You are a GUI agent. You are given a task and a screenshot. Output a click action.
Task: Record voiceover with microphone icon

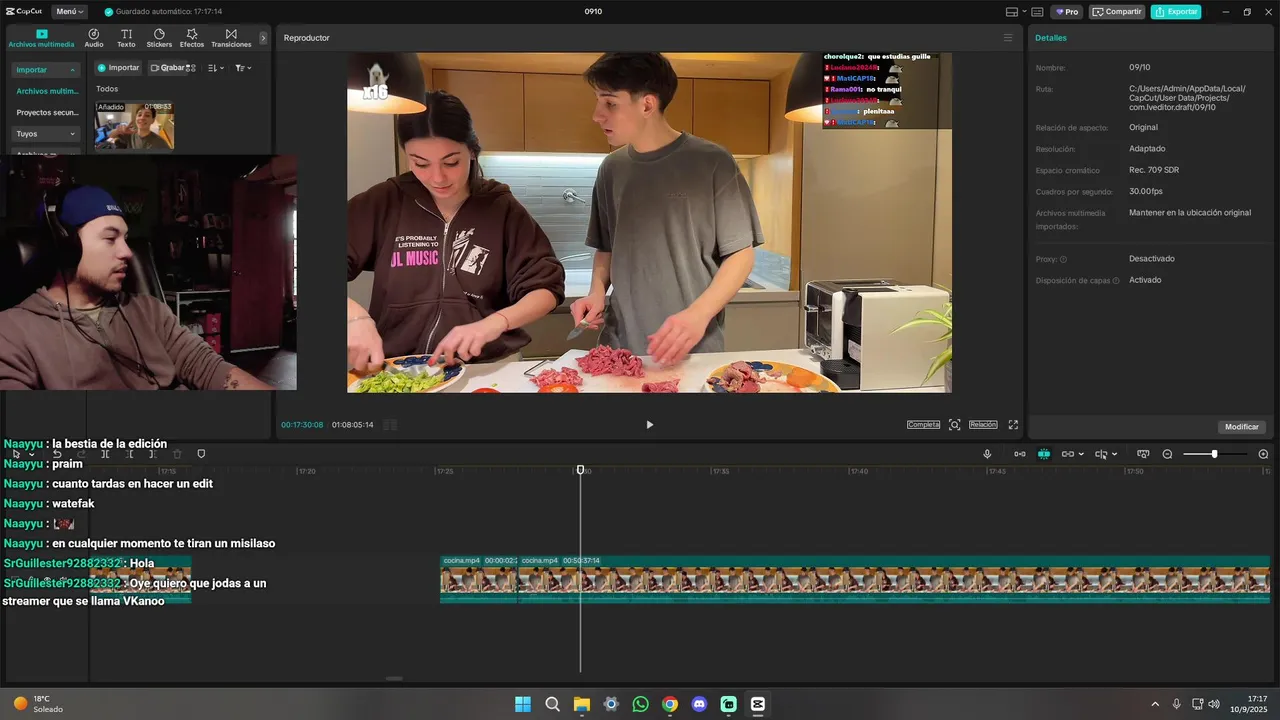987,454
